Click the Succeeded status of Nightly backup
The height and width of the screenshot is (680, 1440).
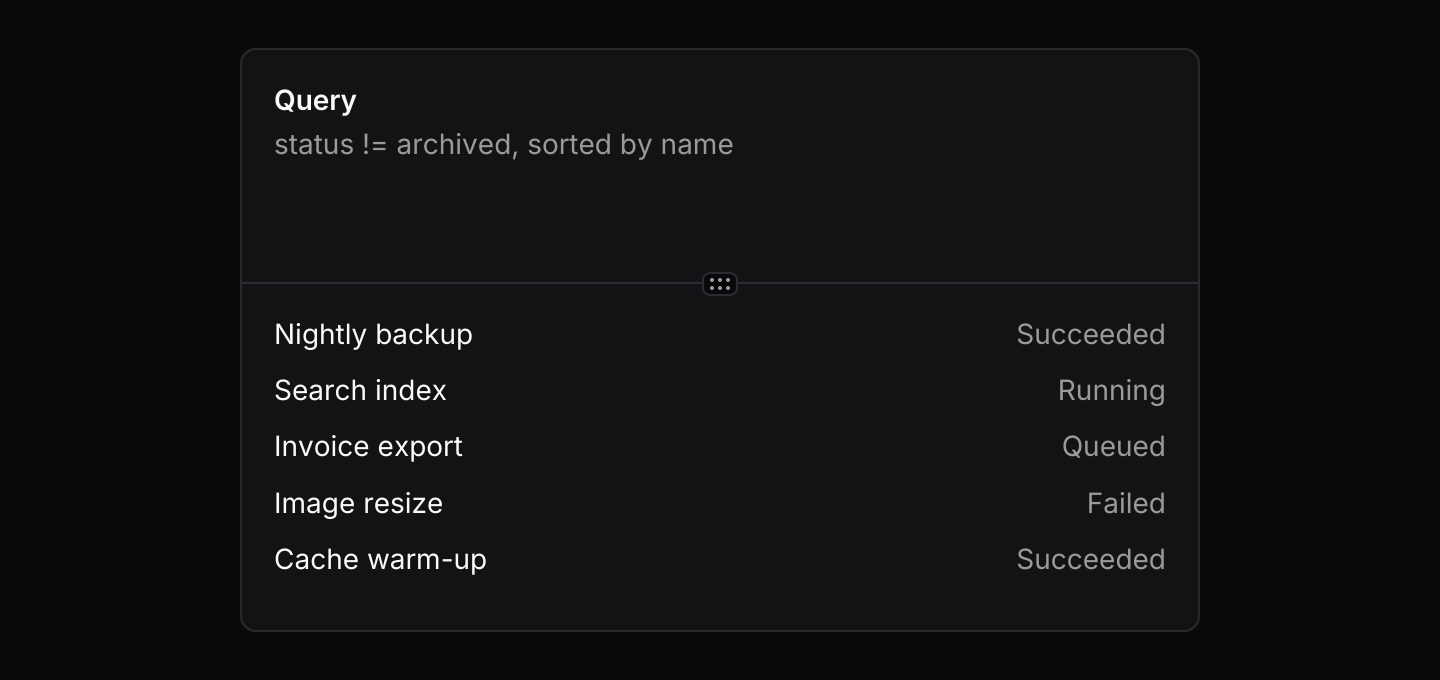[x=1091, y=334]
